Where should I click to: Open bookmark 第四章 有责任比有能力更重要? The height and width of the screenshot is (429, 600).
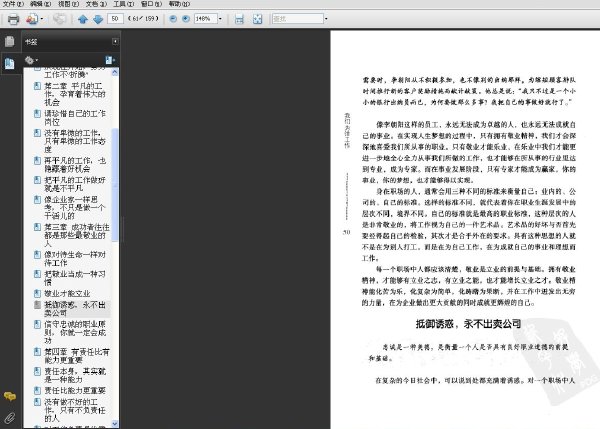tap(77, 356)
